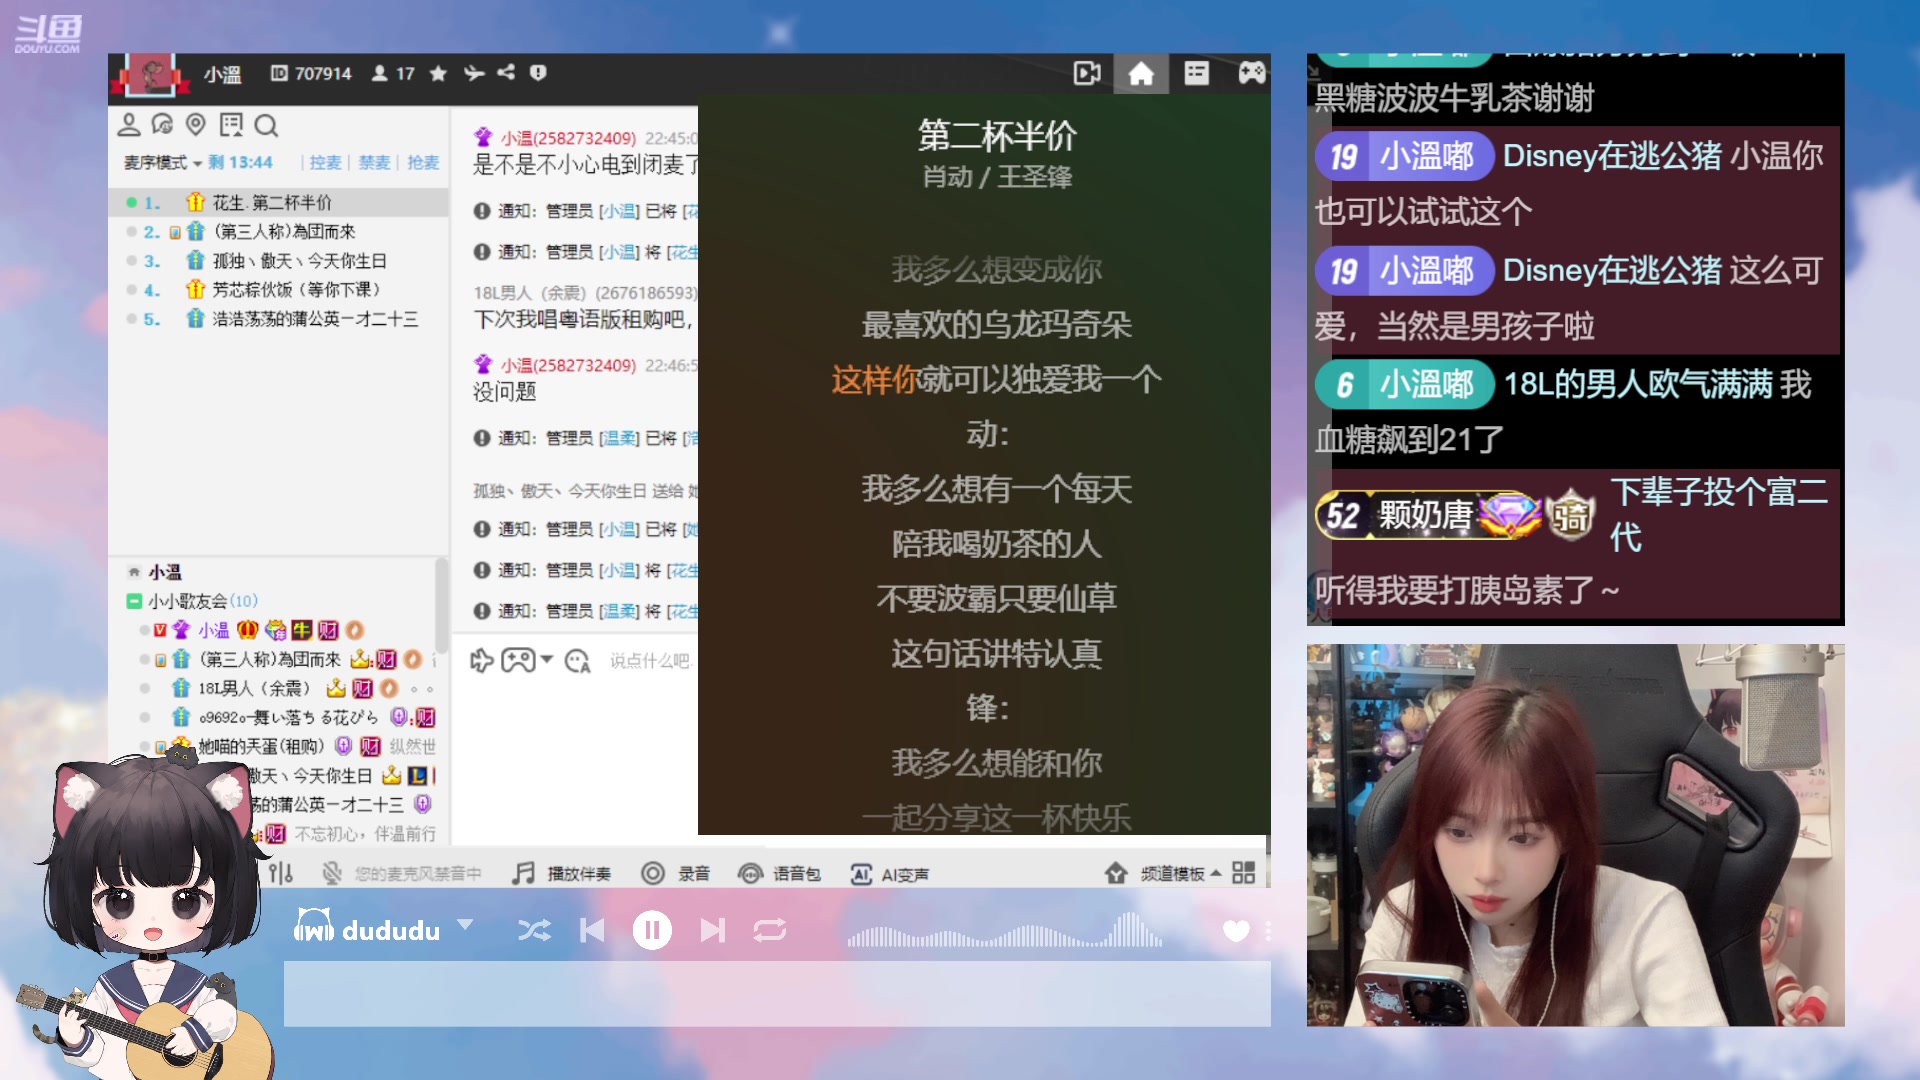Click the 说点什么吧 chat input field
The image size is (1920, 1080).
point(650,661)
